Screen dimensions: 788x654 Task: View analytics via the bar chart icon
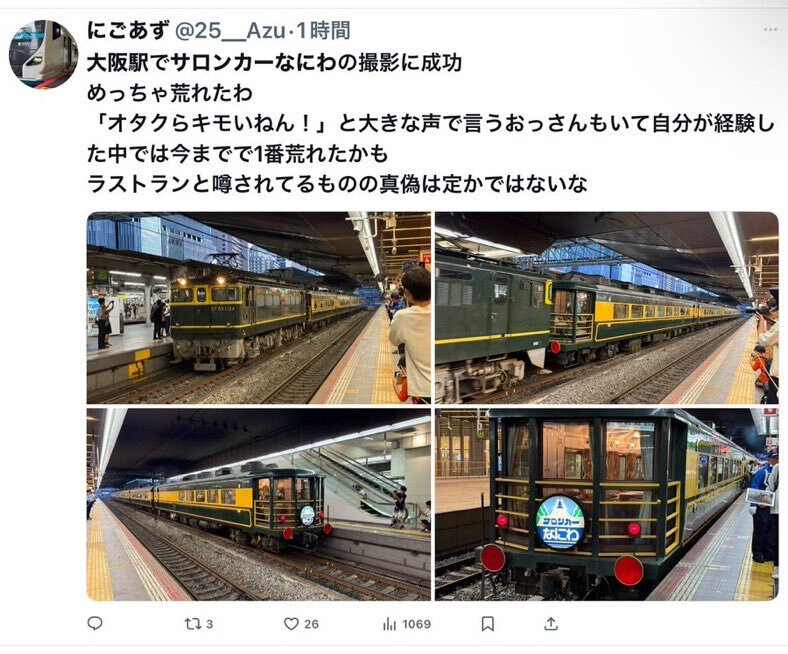coord(389,624)
